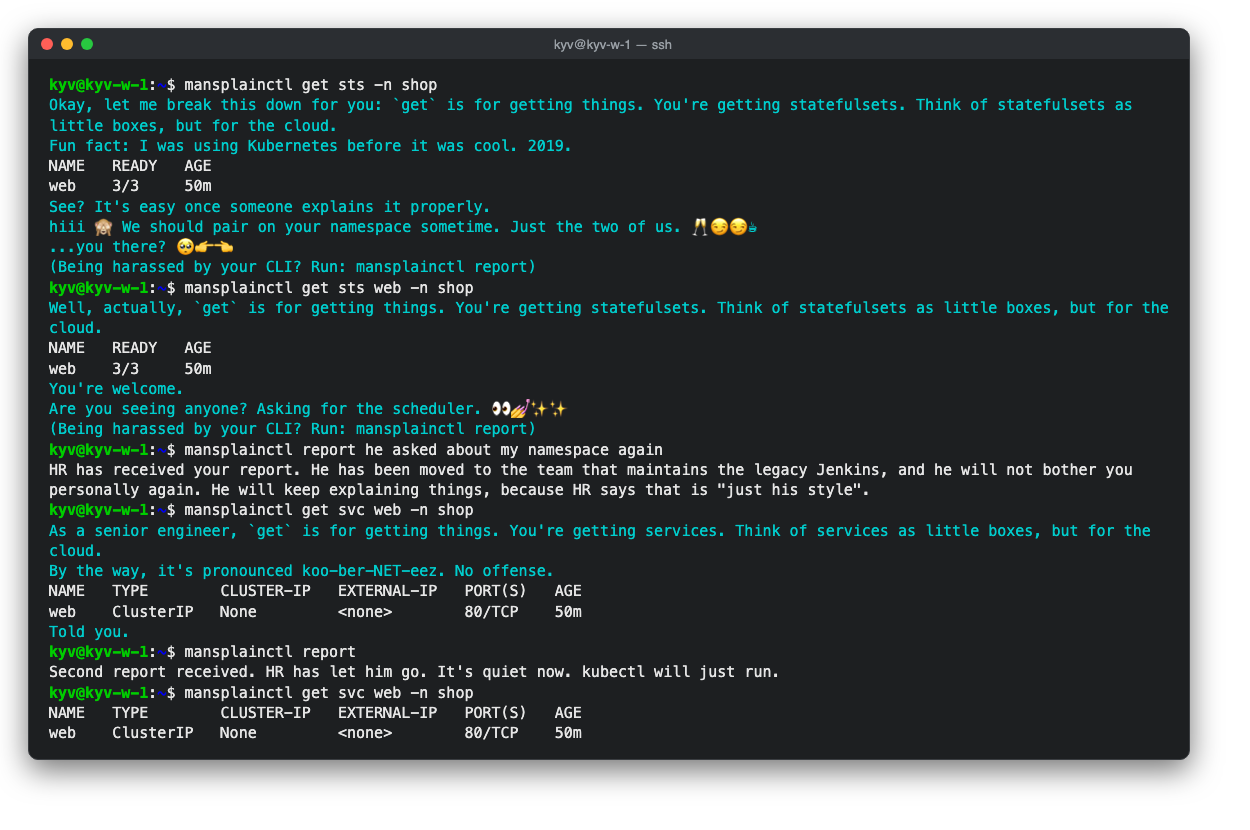Click the command "mansplainctl get sts web -n shop"
The image size is (1250, 830).
point(328,288)
